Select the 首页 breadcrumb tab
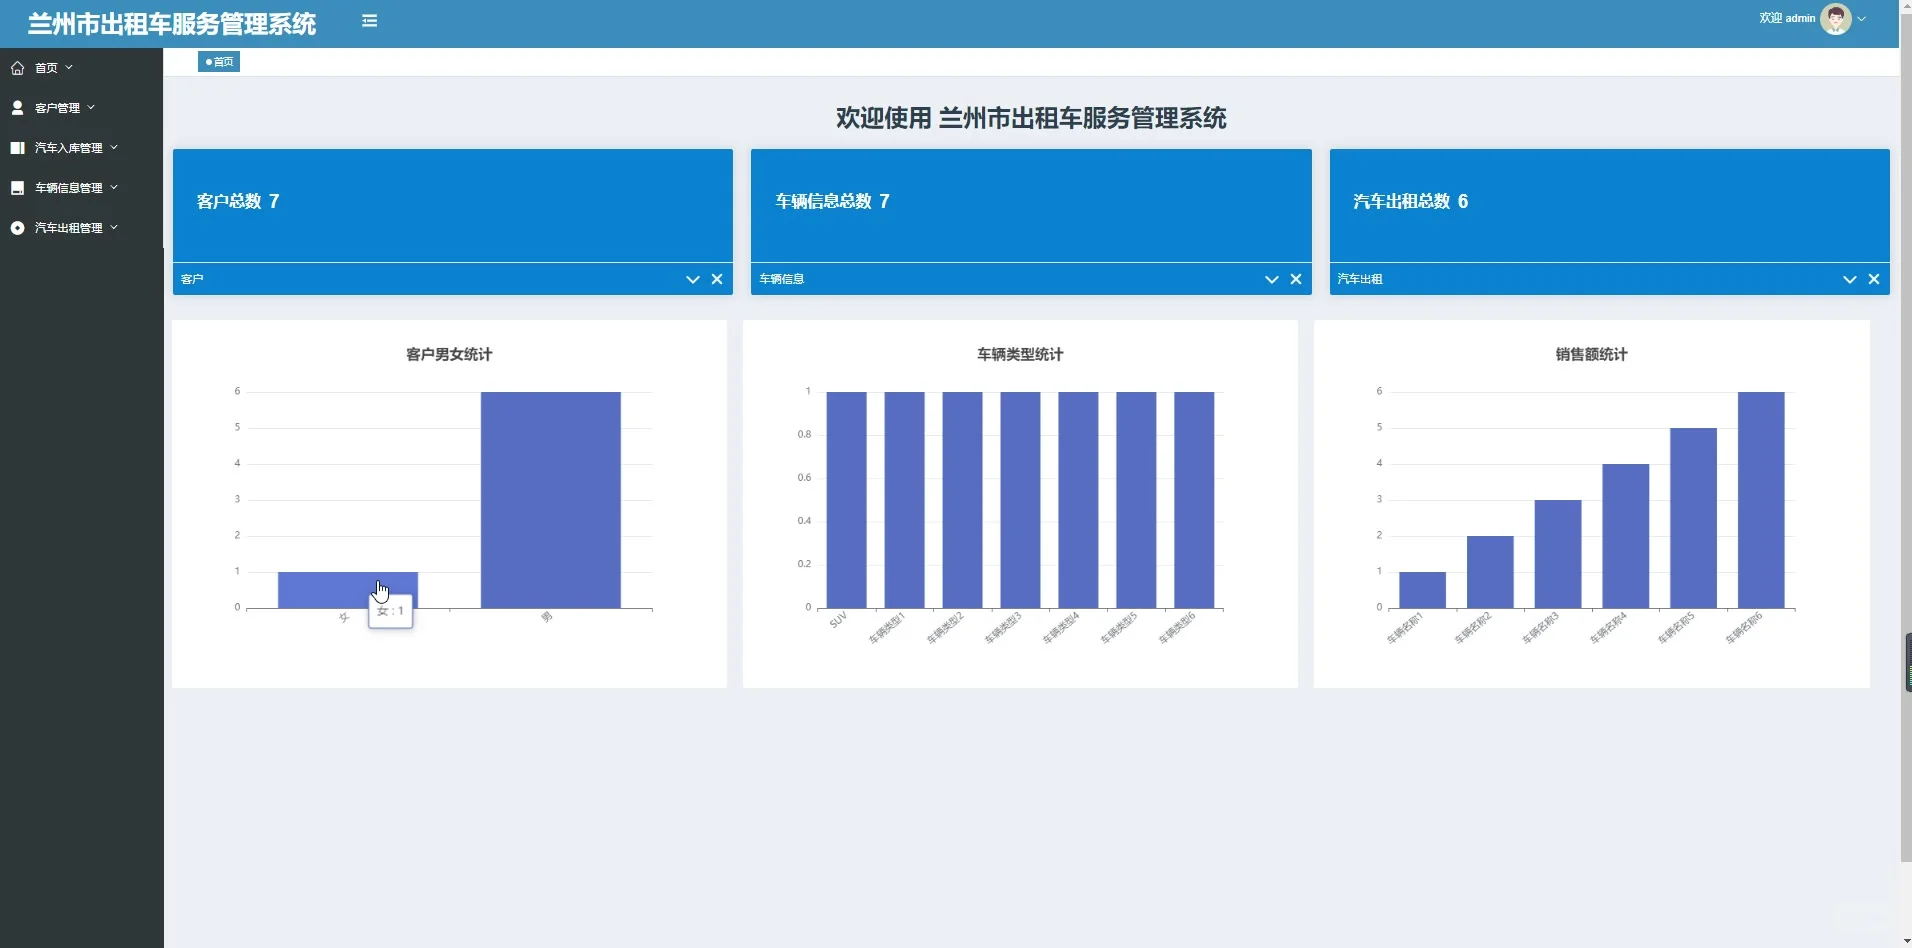 218,61
